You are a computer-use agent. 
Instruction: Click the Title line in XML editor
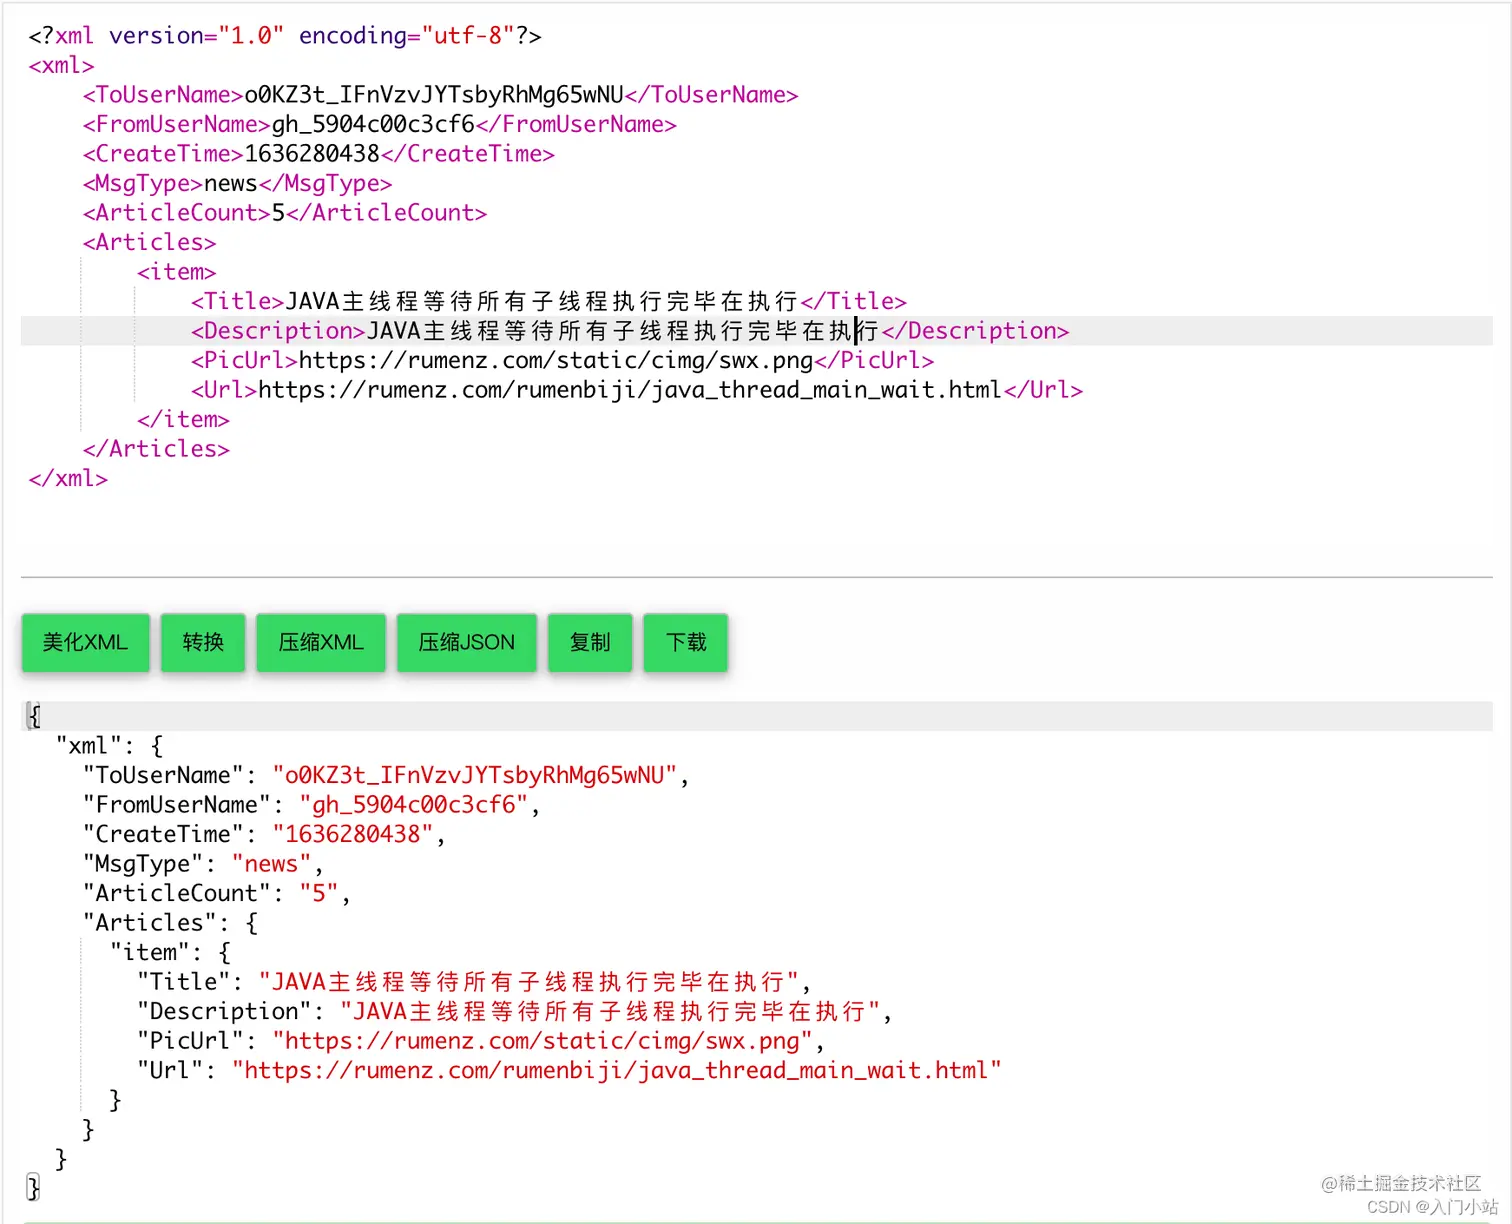point(549,301)
